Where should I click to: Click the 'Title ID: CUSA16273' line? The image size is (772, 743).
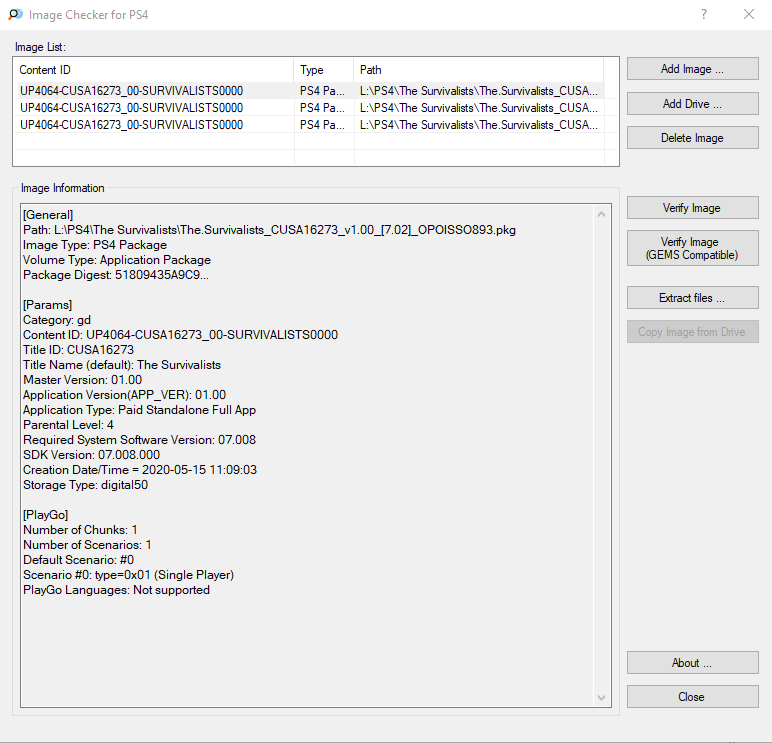pyautogui.click(x=78, y=350)
